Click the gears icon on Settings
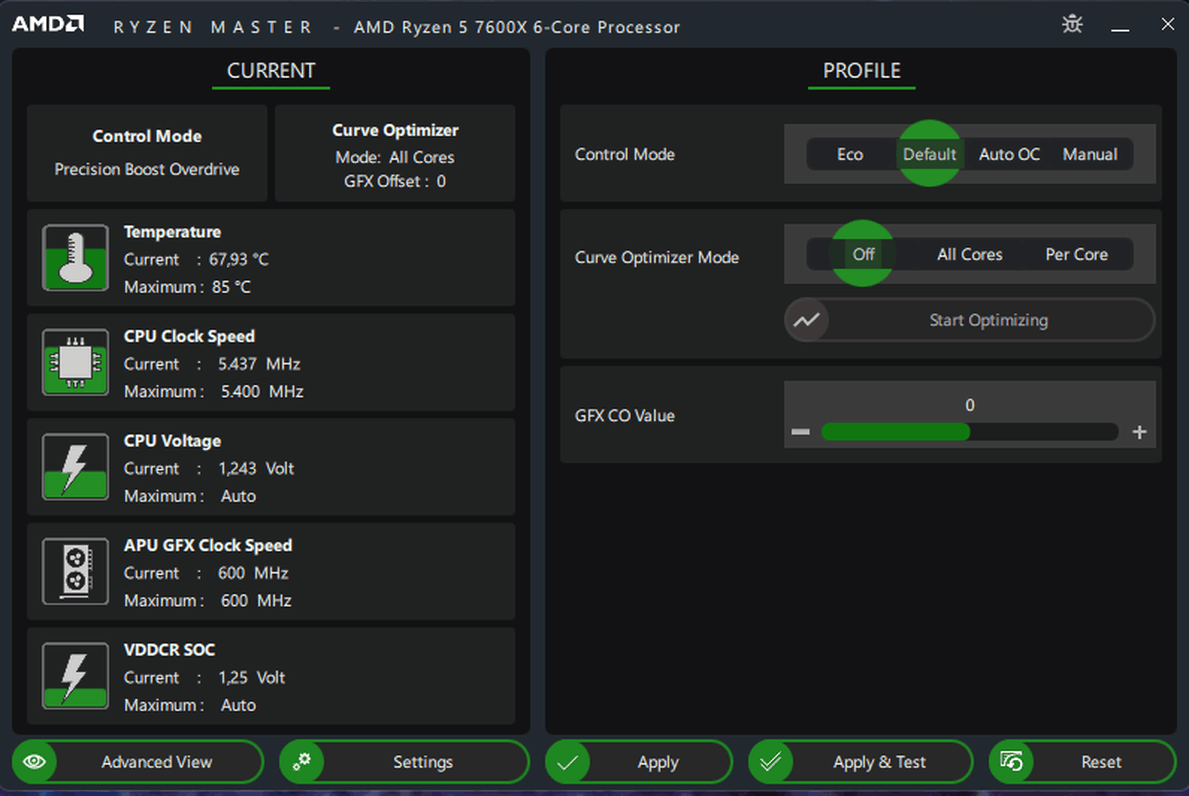Image resolution: width=1189 pixels, height=796 pixels. [302, 762]
